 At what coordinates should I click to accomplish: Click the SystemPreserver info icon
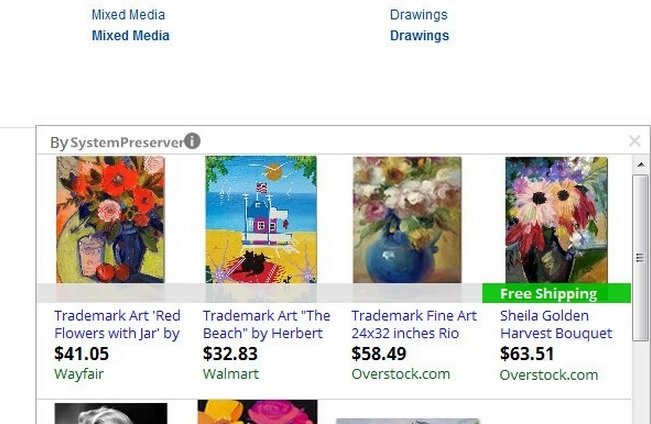[192, 141]
